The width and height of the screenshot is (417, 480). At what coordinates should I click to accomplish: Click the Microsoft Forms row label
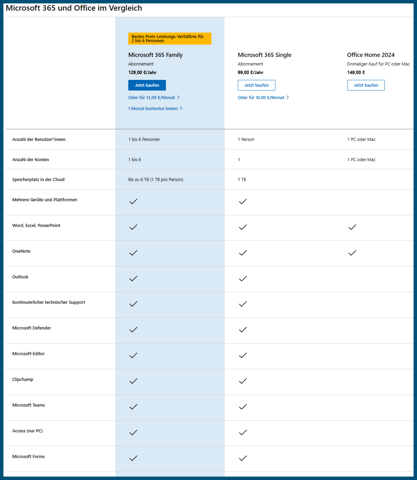pos(28,456)
